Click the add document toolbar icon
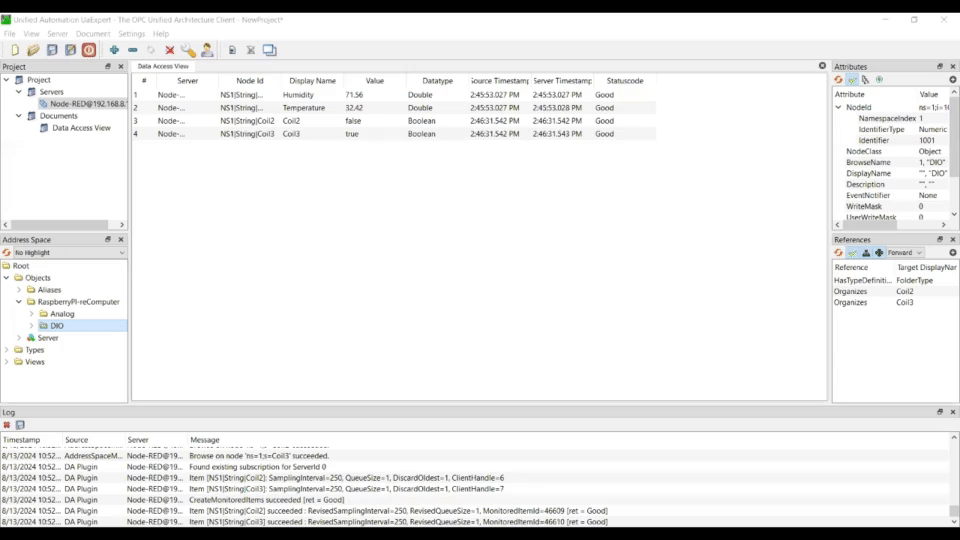The width and height of the screenshot is (960, 540). point(232,50)
